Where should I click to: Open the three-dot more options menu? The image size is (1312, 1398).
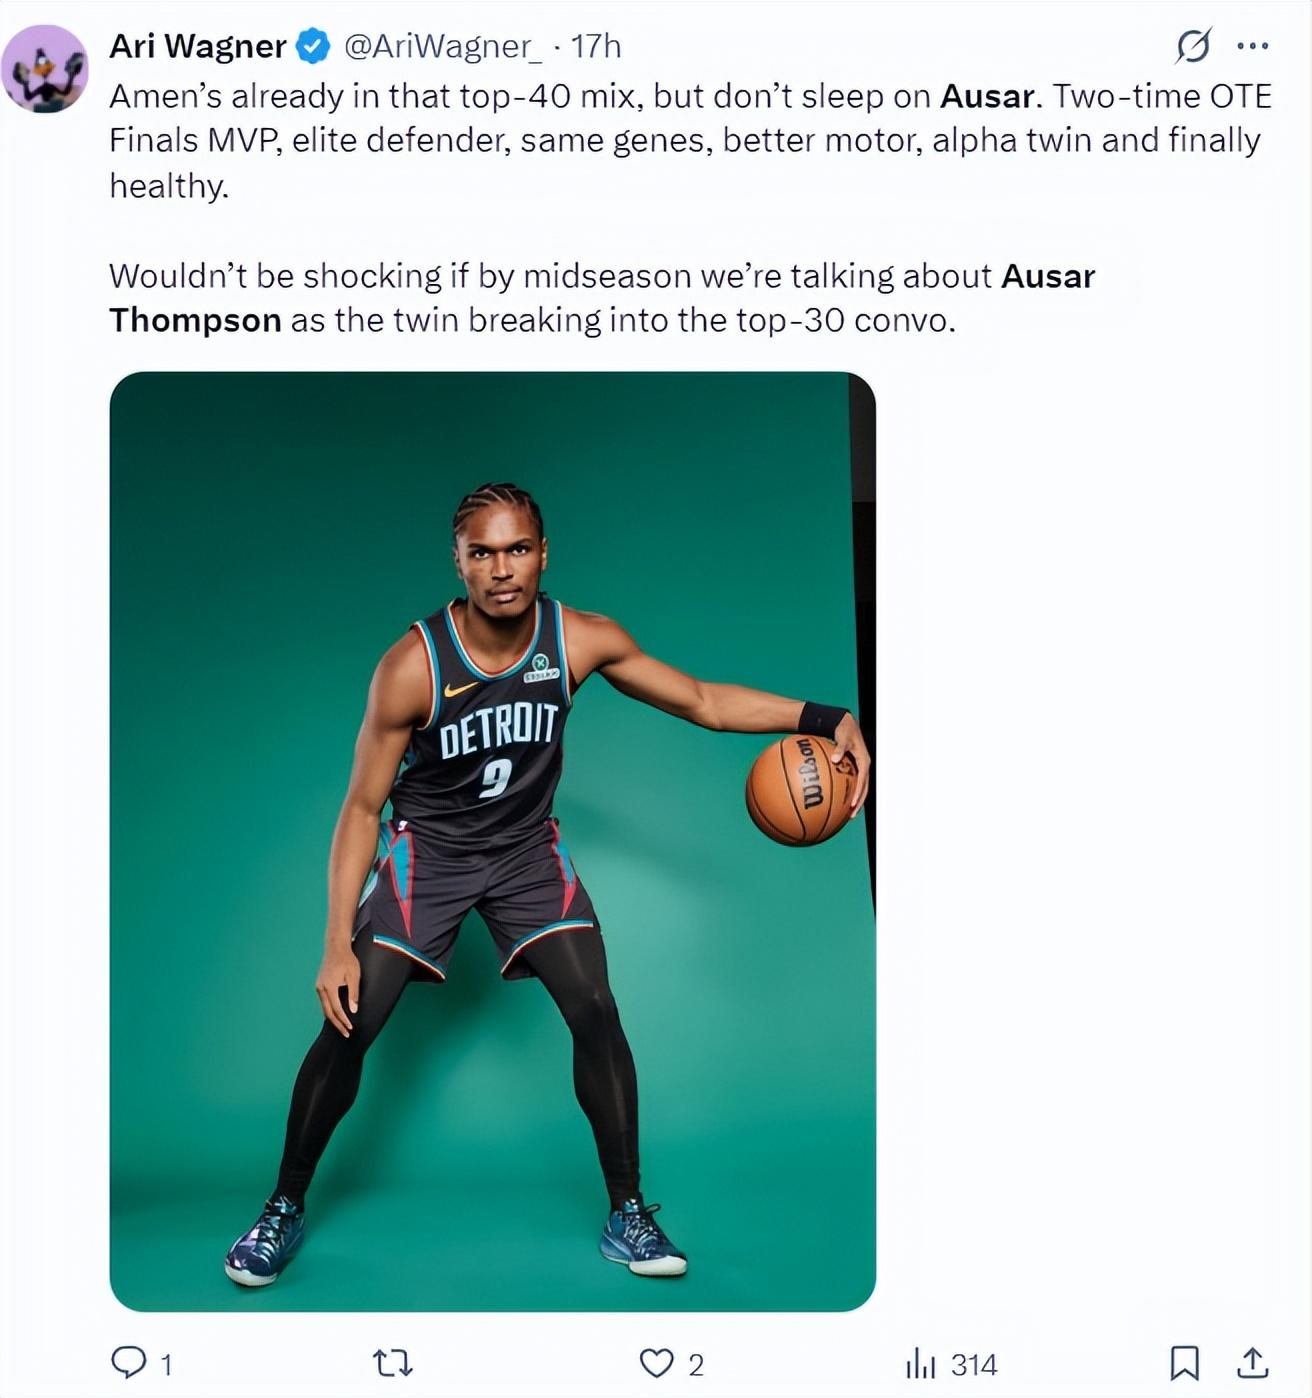[x=1252, y=46]
